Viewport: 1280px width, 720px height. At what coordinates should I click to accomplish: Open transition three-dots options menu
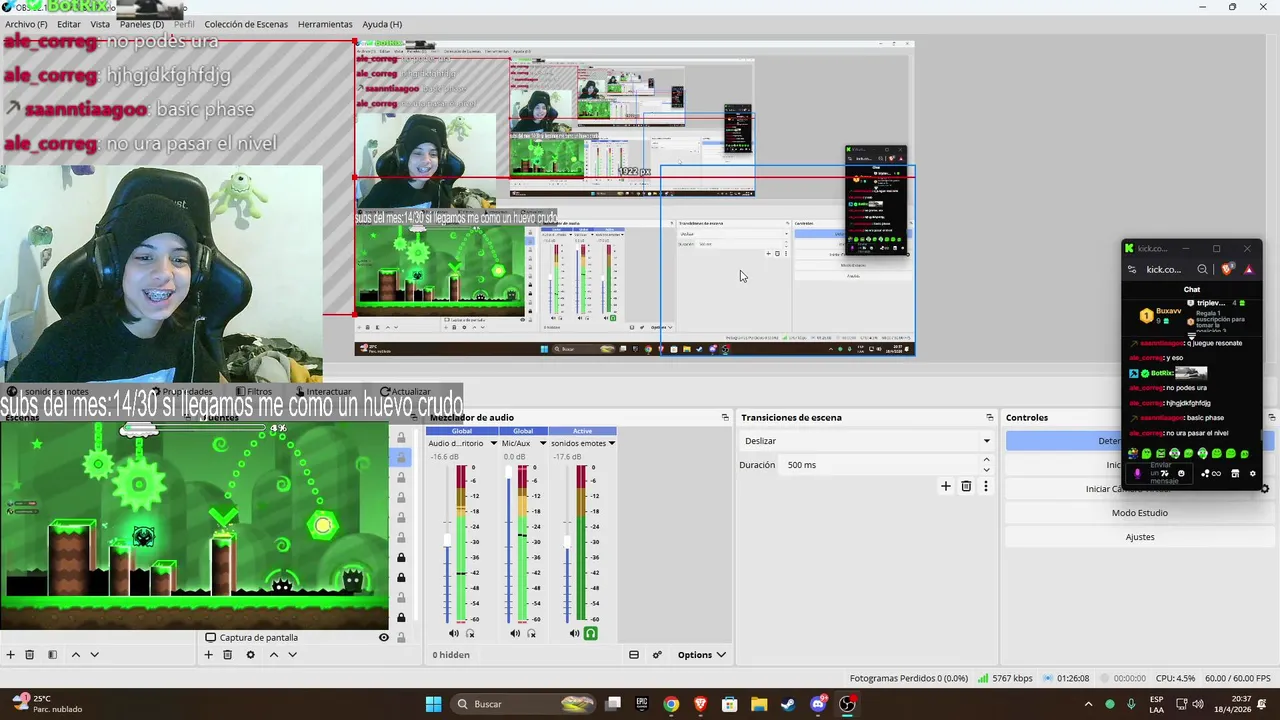click(985, 486)
